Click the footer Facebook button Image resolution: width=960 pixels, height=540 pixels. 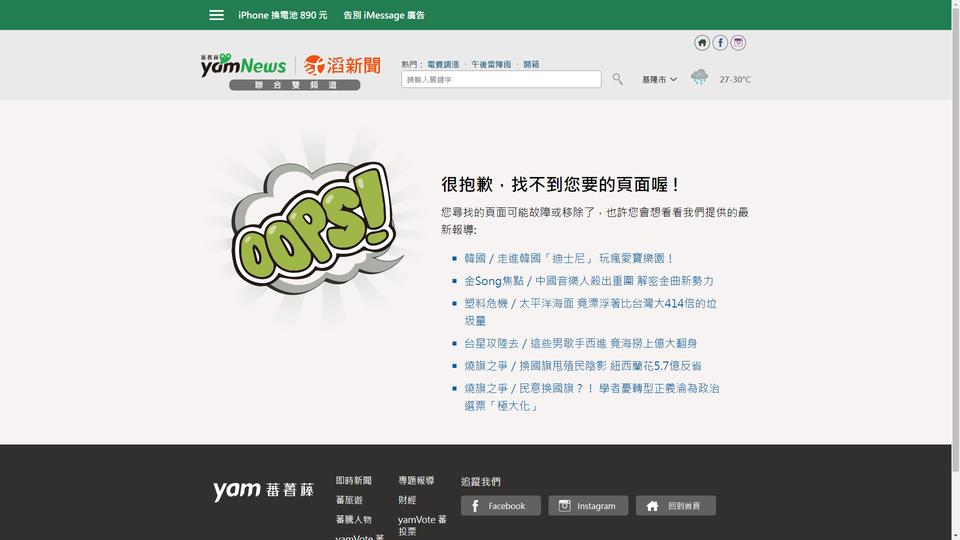pos(501,506)
